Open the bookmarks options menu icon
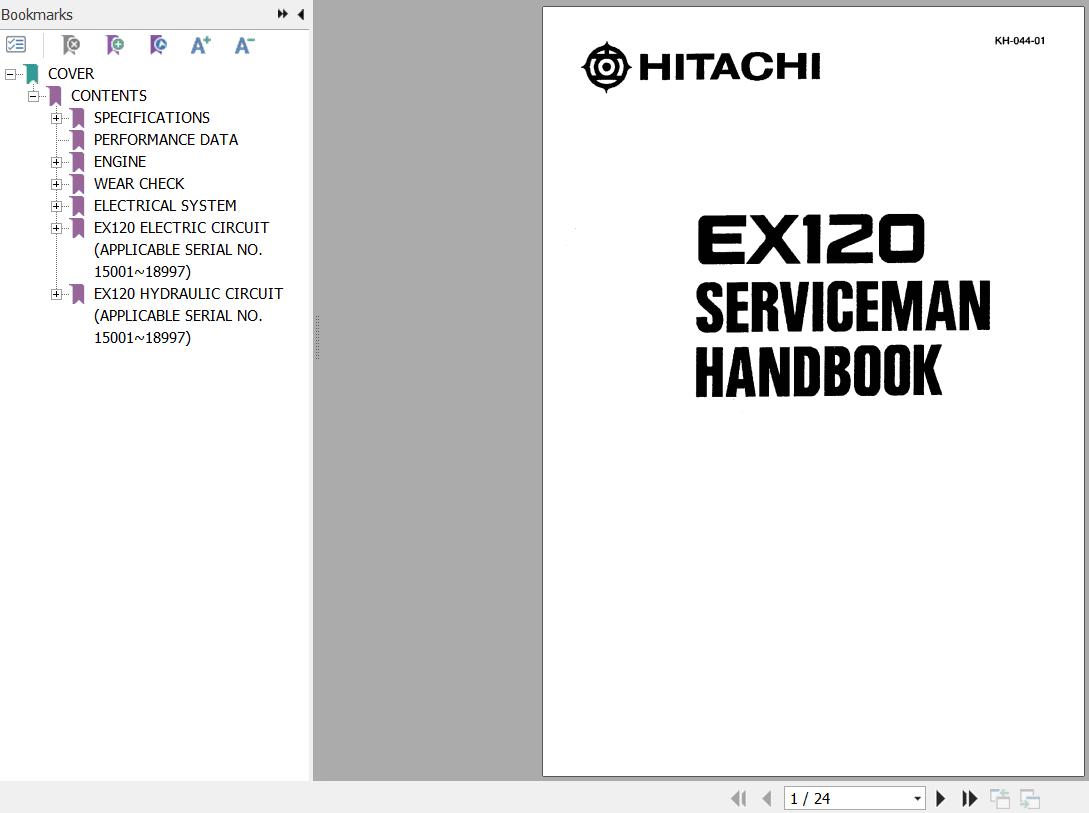The image size is (1089, 813). coord(16,45)
